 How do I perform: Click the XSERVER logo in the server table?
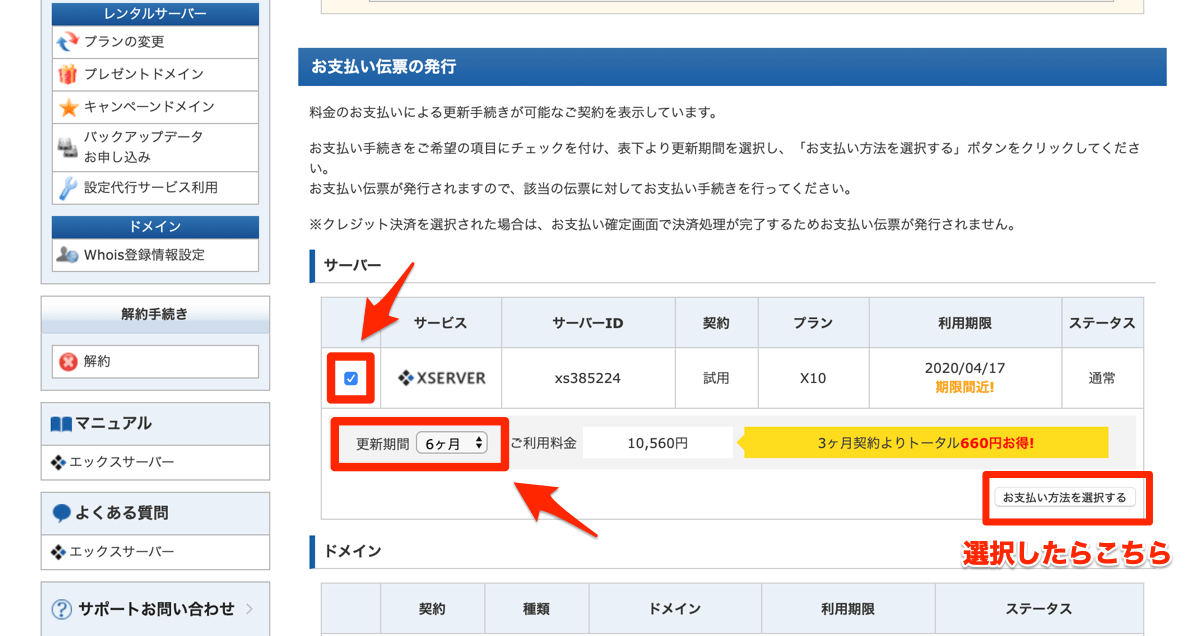[x=441, y=378]
